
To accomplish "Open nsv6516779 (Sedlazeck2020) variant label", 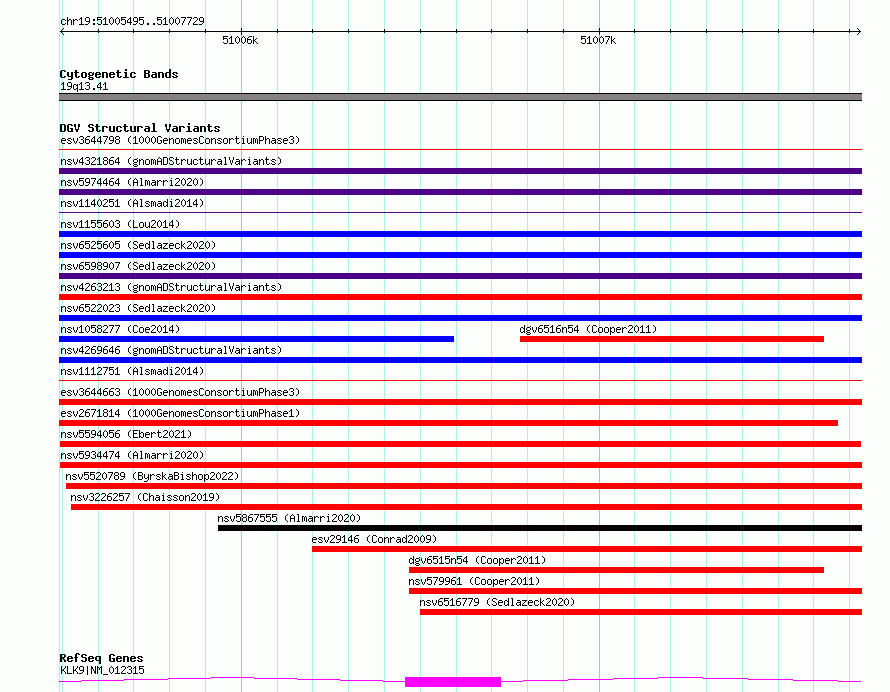I will (497, 602).
